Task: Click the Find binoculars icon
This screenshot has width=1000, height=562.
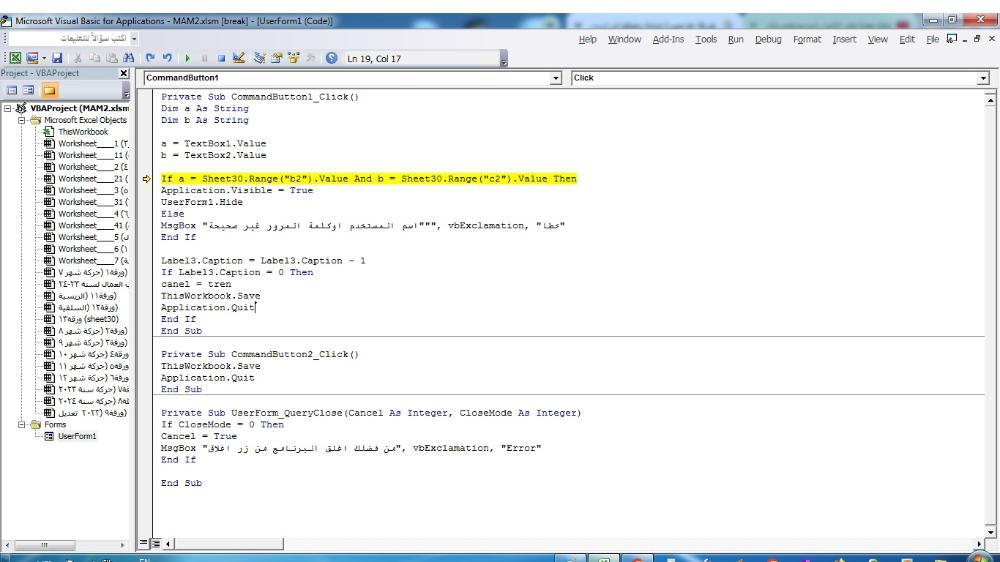Action: coord(128,58)
